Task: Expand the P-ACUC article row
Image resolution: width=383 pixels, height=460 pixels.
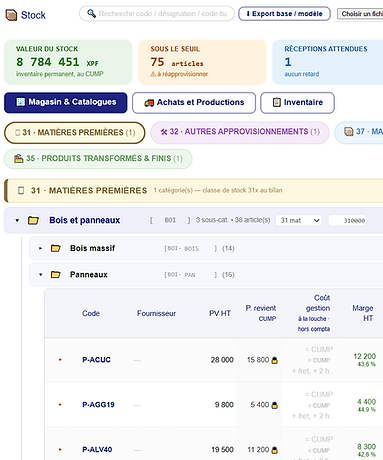Action: [x=60, y=360]
